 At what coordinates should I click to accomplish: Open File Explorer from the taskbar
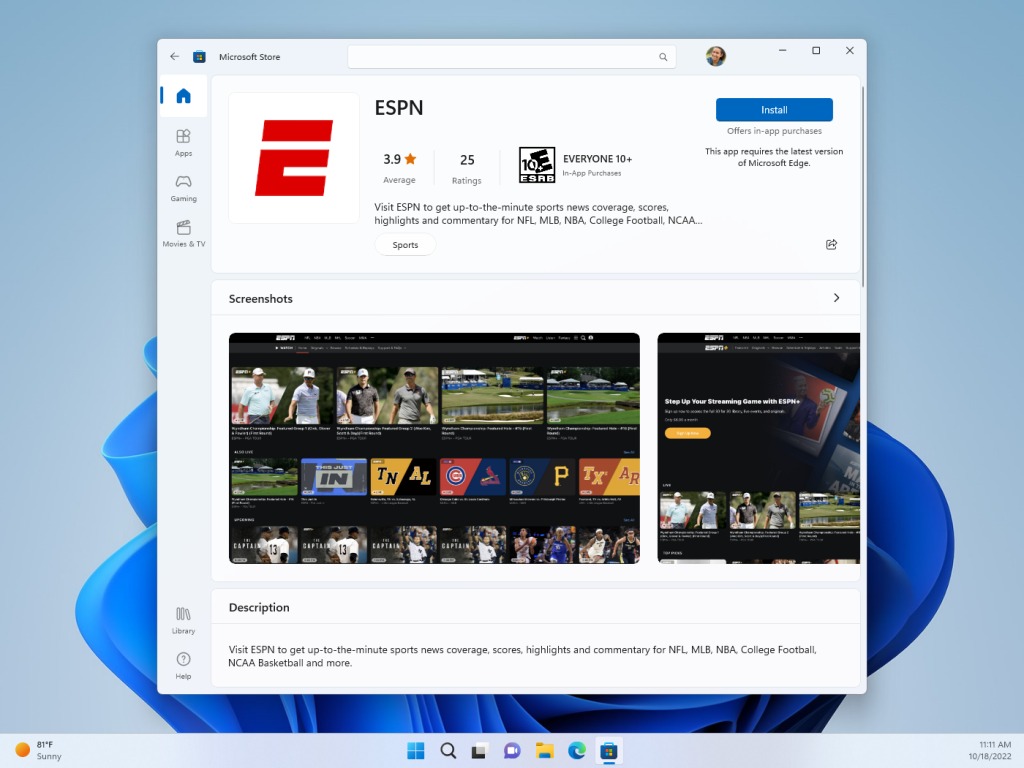click(x=544, y=751)
